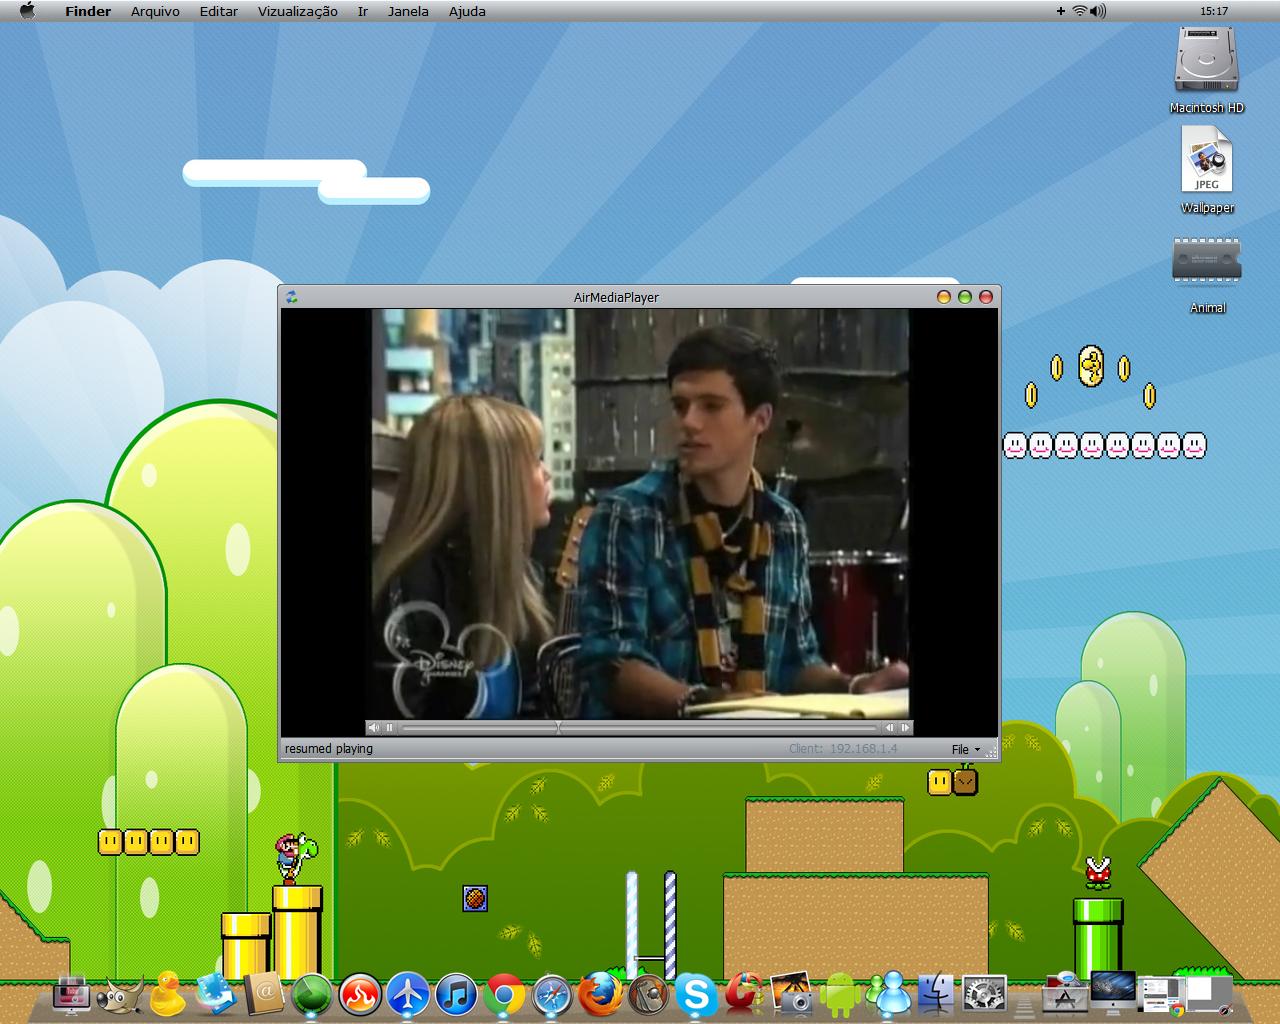The width and height of the screenshot is (1280, 1024).
Task: Open the minimized window thumbnail with Chrome badge
Action: coord(1163,997)
